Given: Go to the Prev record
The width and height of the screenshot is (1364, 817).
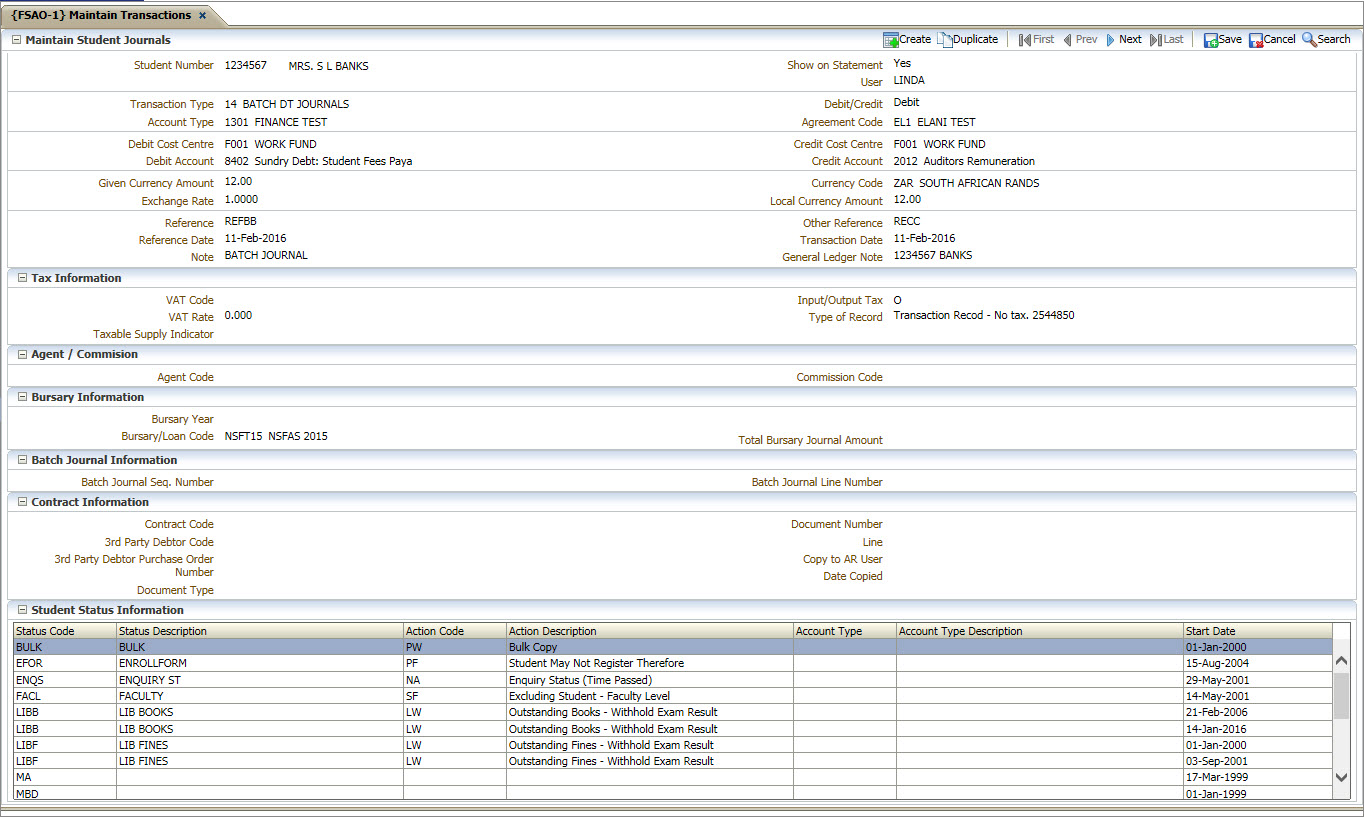Looking at the screenshot, I should click(1068, 40).
